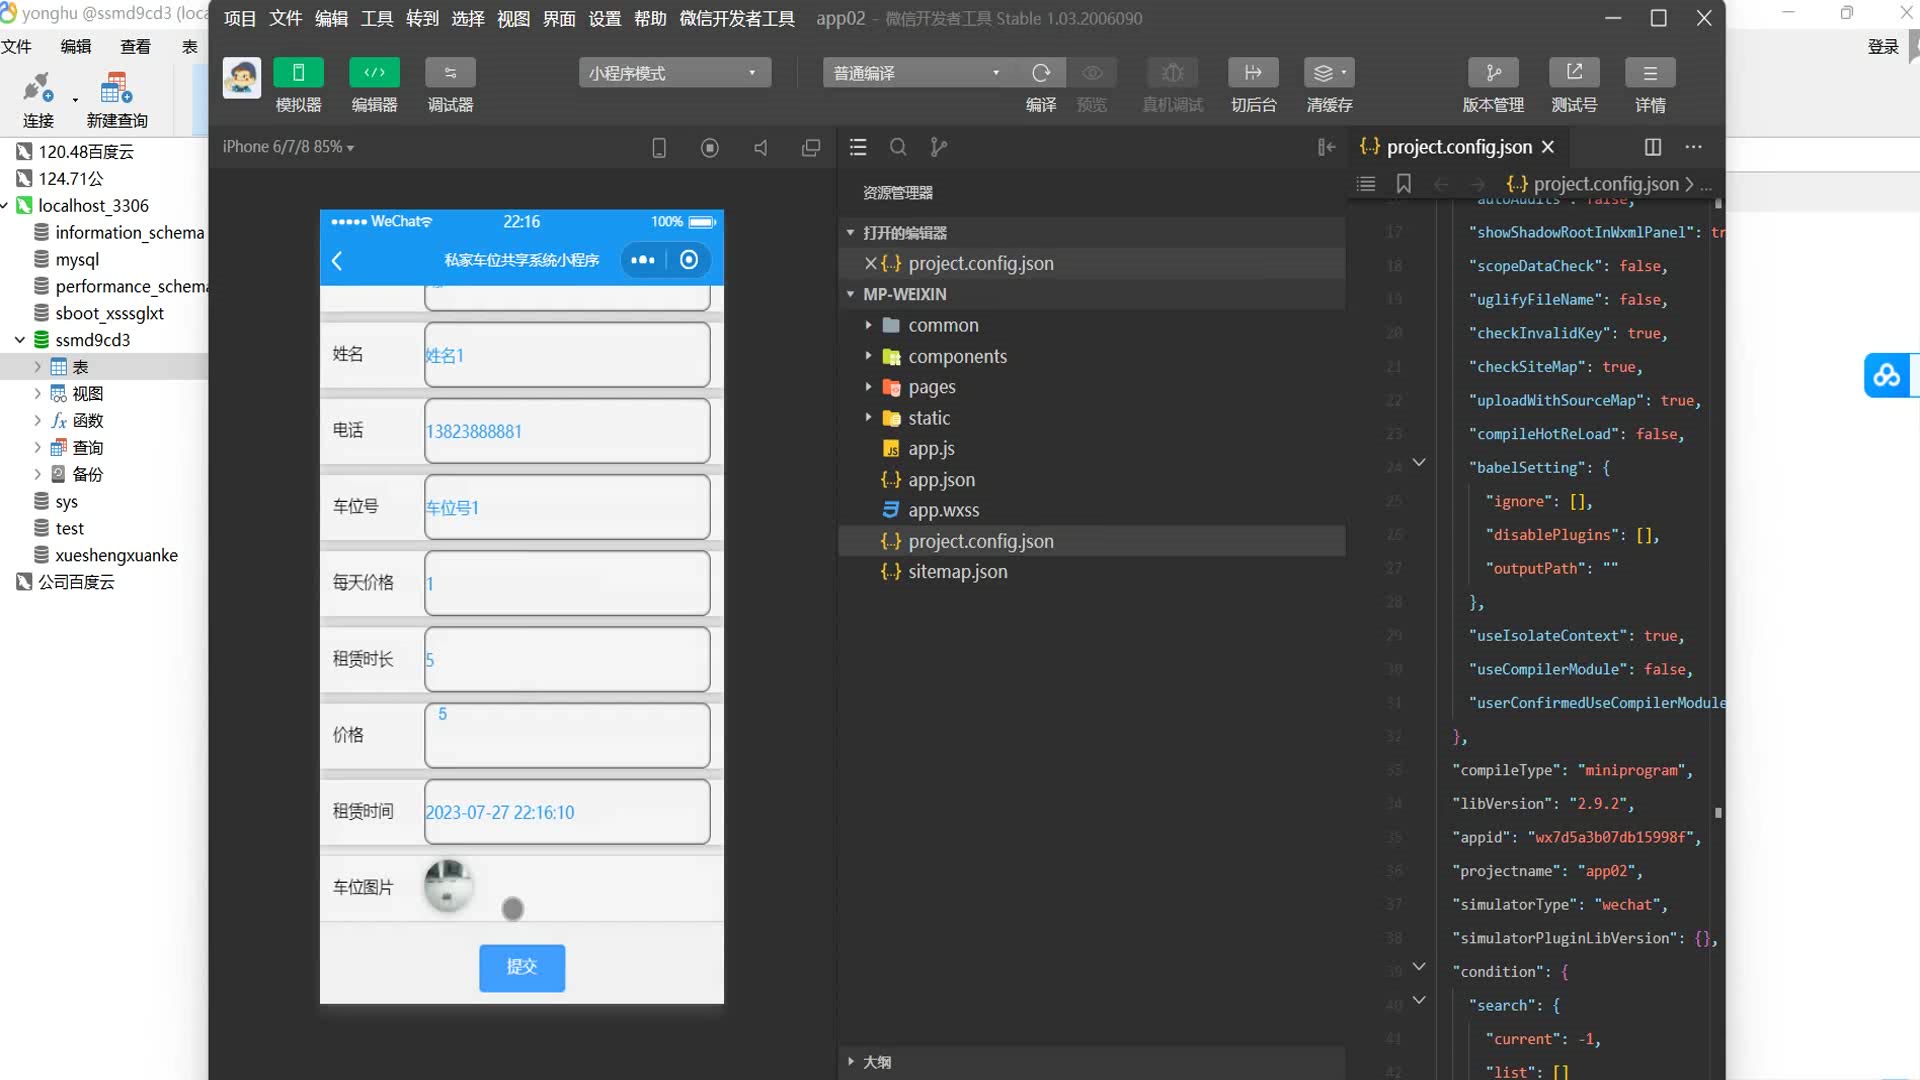Open the version management icon
This screenshot has width=1920, height=1080.
click(1493, 73)
